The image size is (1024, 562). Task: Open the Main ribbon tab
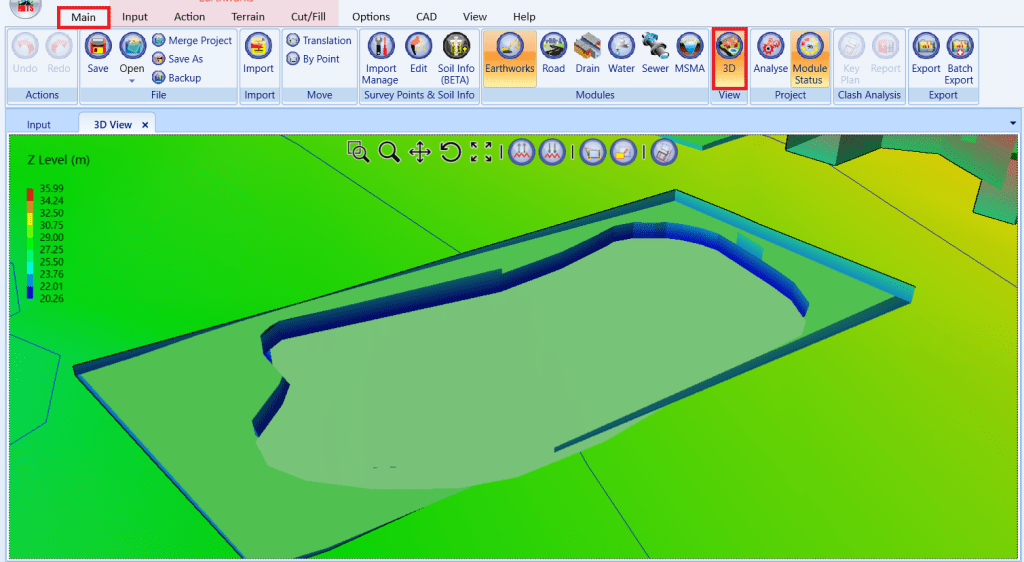pyautogui.click(x=84, y=17)
